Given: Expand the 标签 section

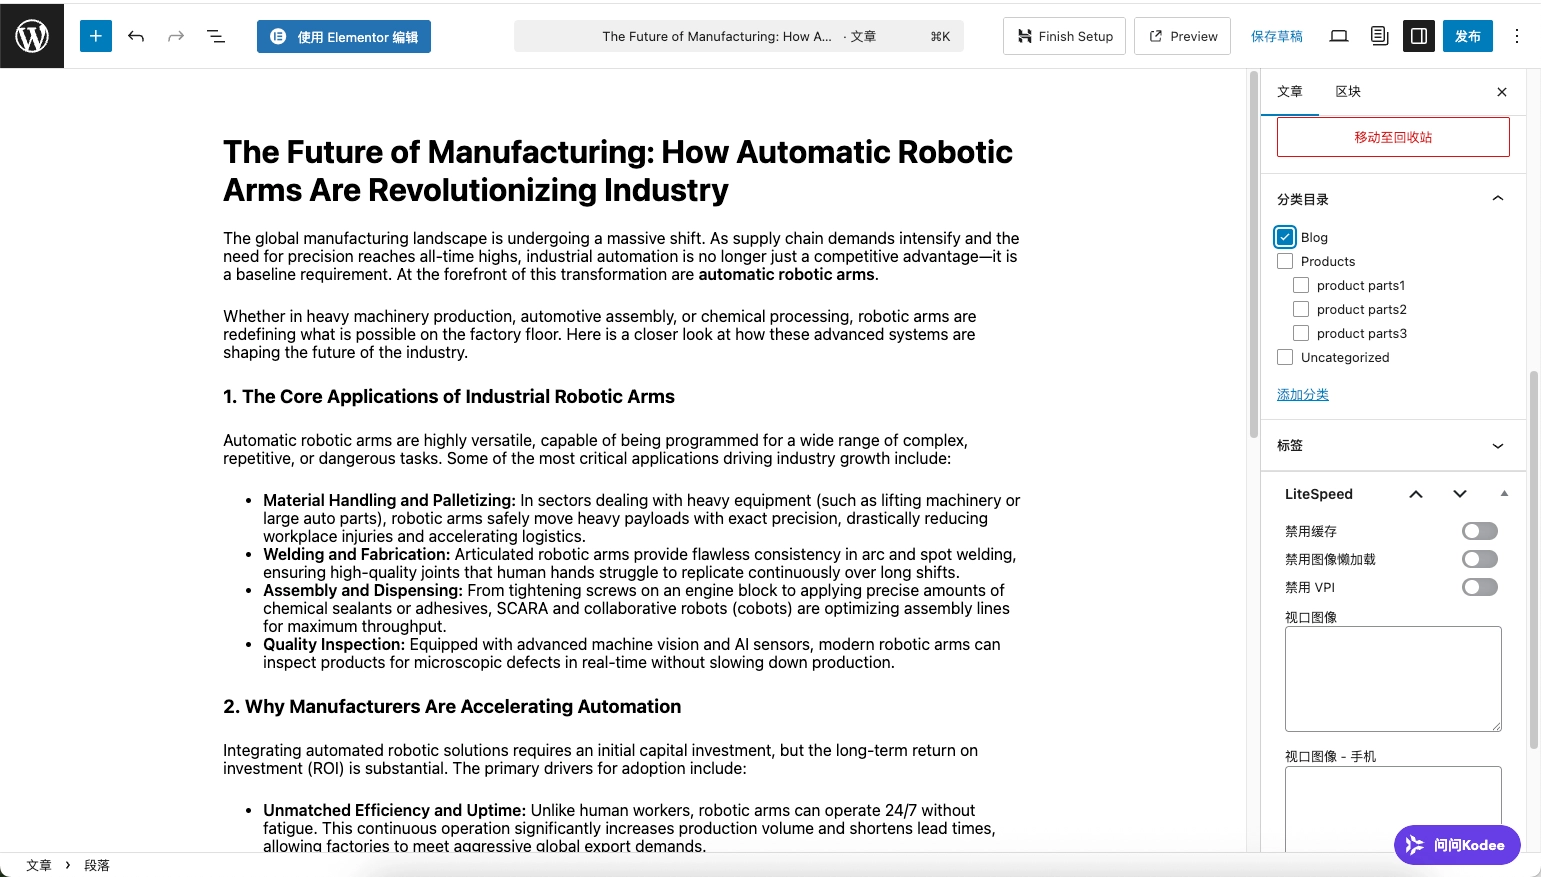Looking at the screenshot, I should coord(1393,445).
